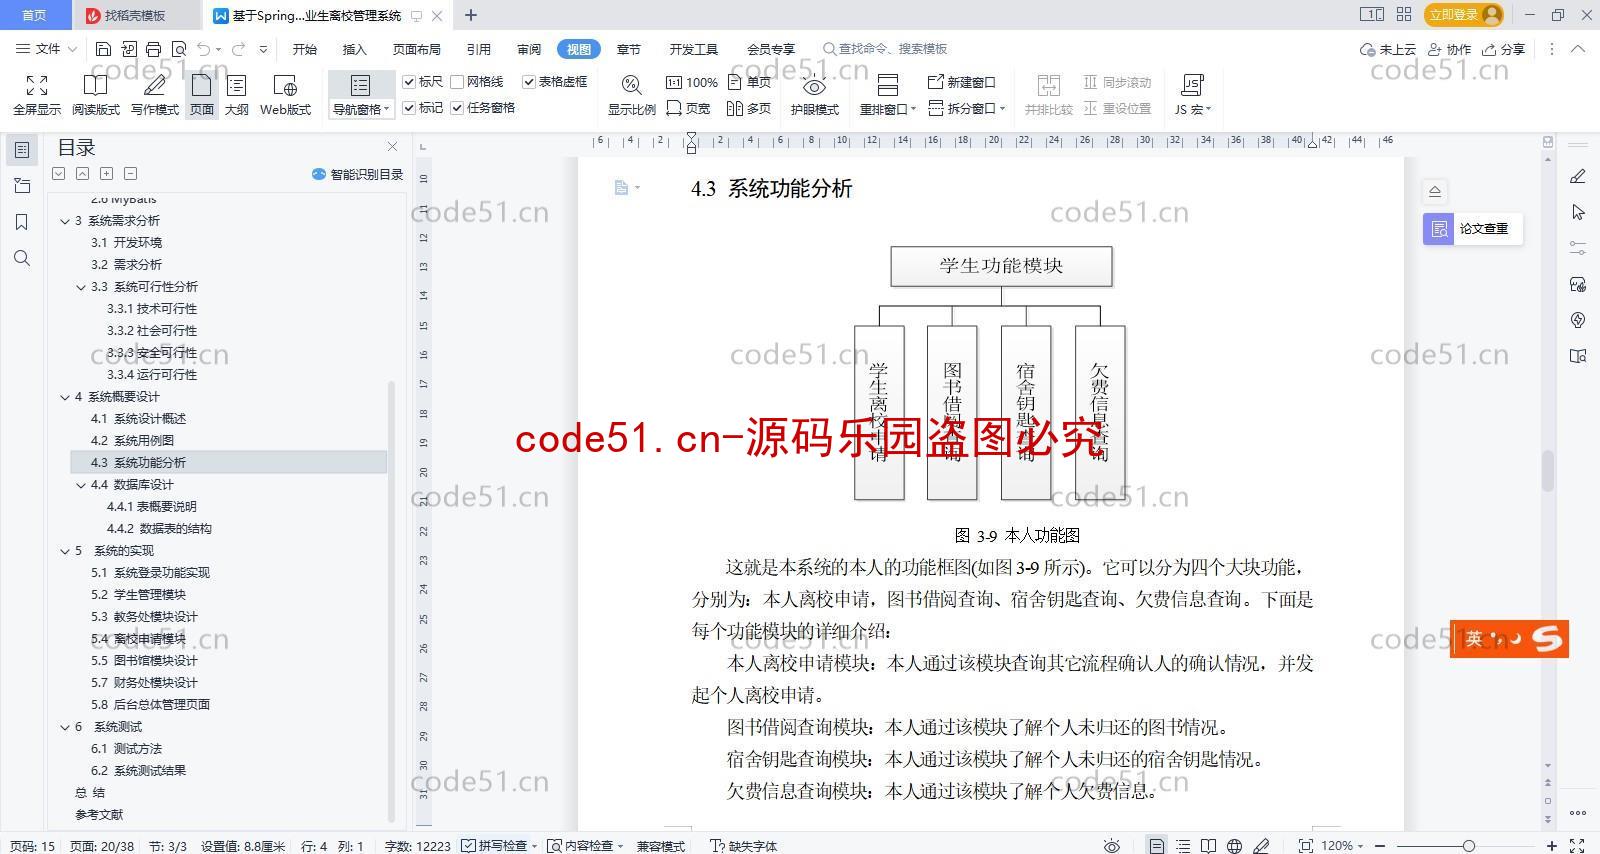Click the Share (分享) button
The width and height of the screenshot is (1600, 854).
[1504, 49]
